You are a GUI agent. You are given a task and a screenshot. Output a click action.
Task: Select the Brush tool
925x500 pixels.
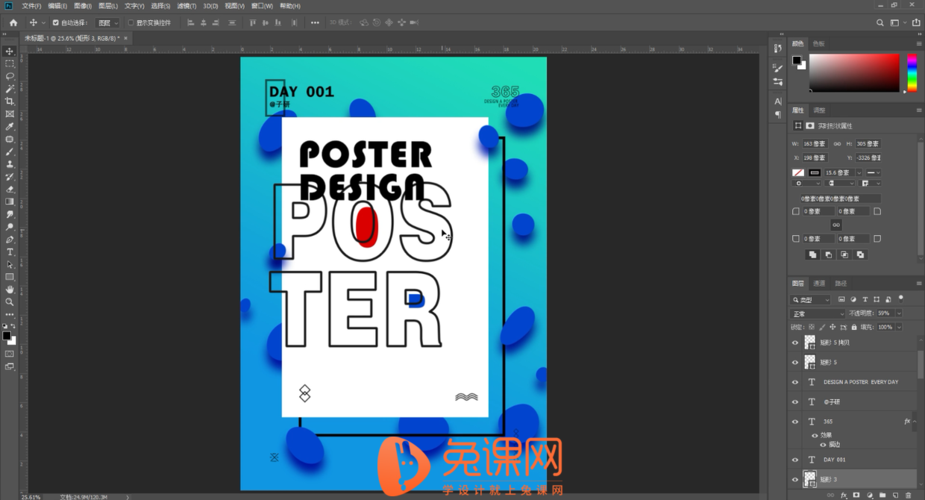tap(9, 152)
